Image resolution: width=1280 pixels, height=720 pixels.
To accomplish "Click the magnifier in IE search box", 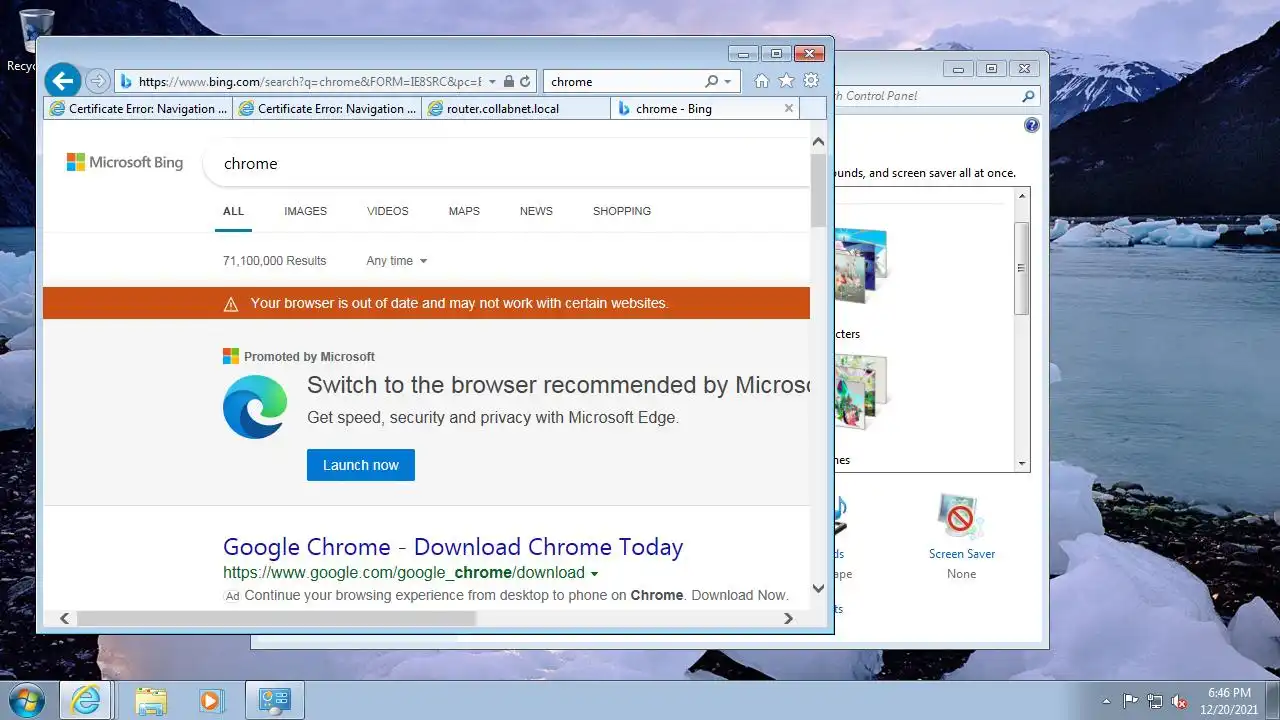I will coord(712,82).
